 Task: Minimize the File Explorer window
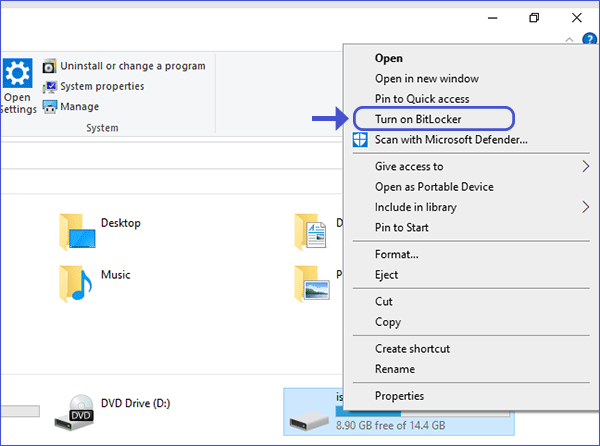point(492,18)
